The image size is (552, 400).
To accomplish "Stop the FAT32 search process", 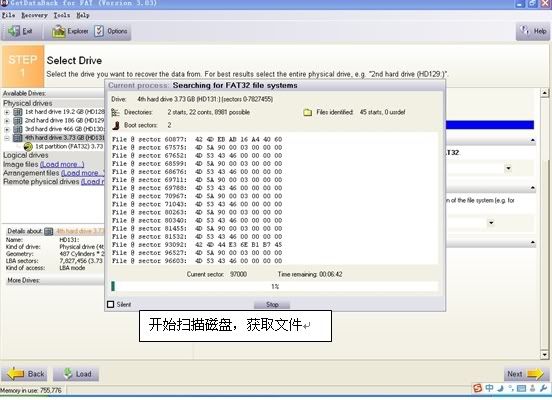I will 272,305.
